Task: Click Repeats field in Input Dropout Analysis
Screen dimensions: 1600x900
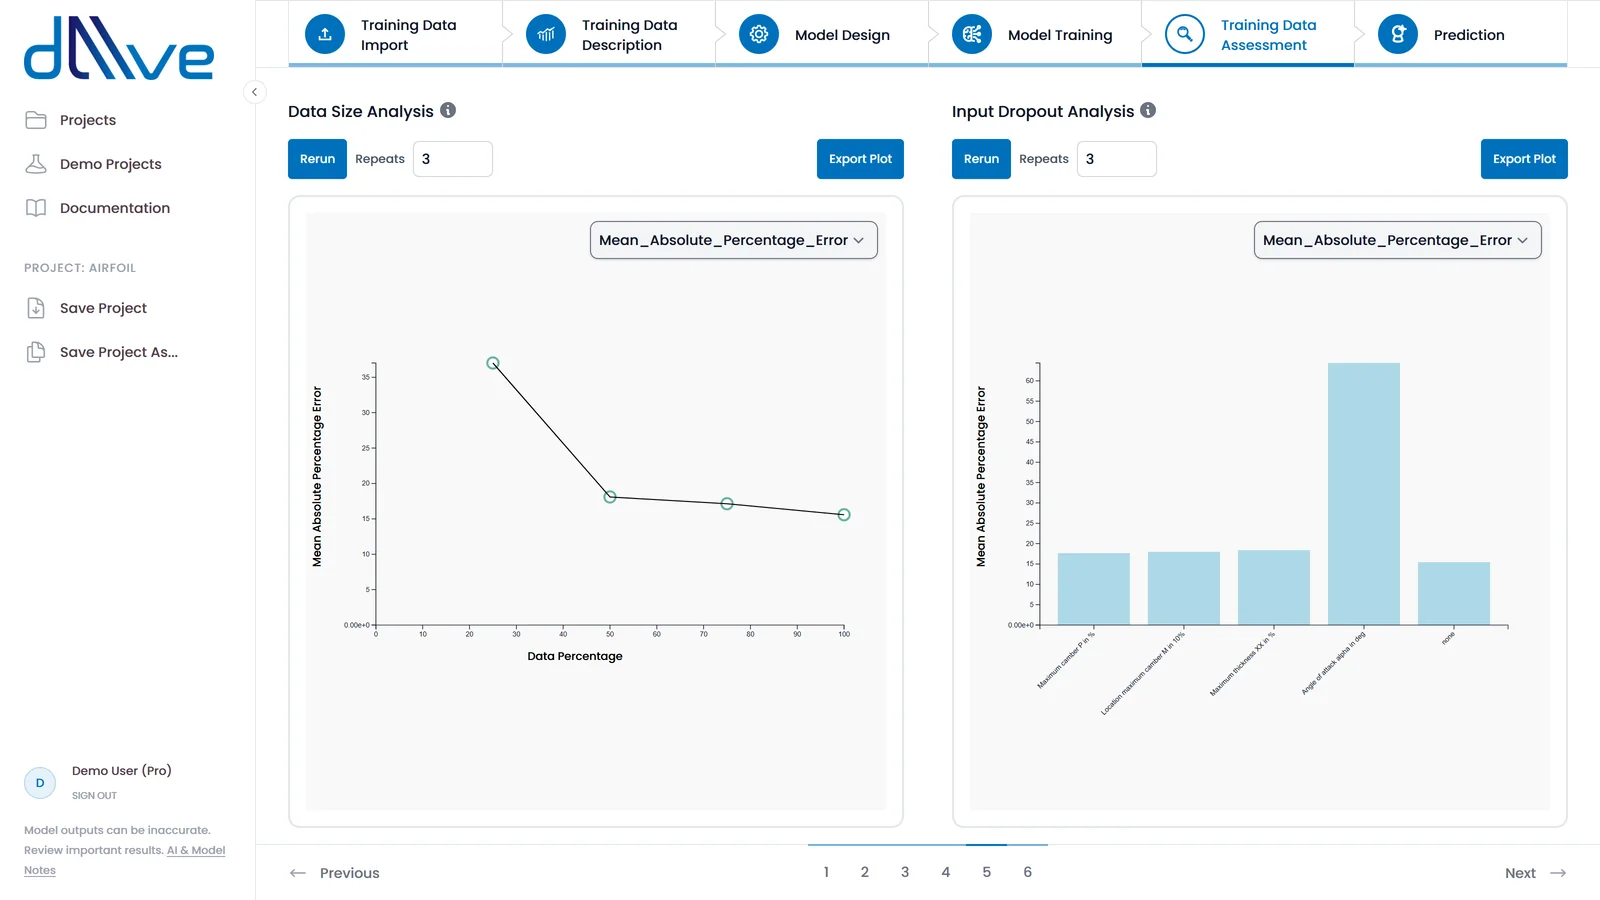Action: coord(1117,159)
